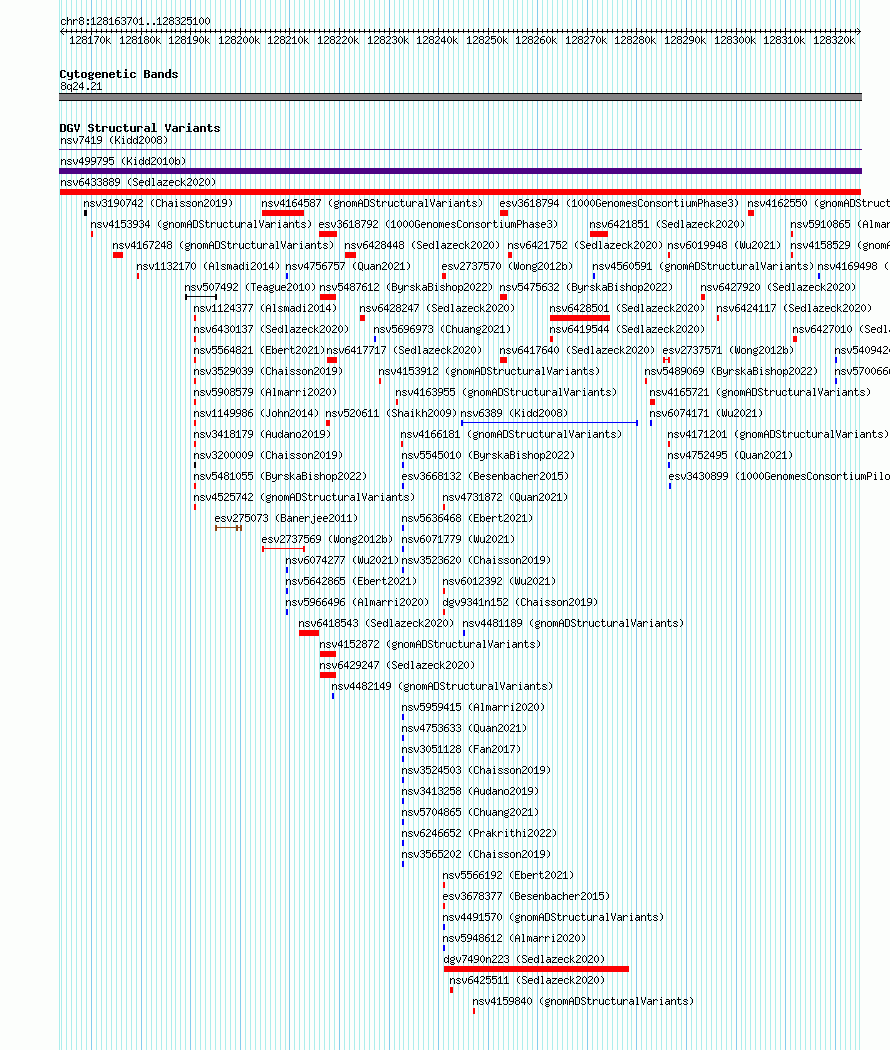Open nsv6074277 (Wu2021) variant
This screenshot has height=1050, width=890.
click(x=342, y=560)
